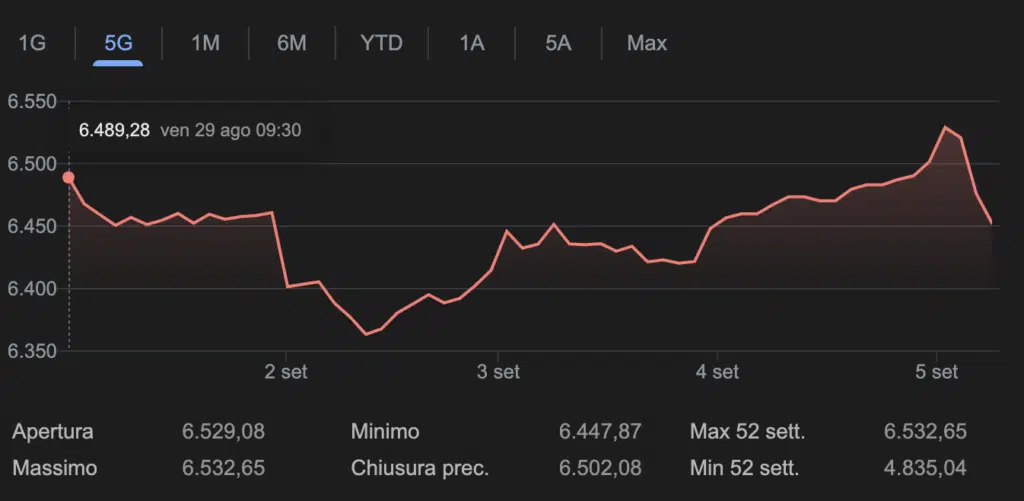Click the Min 52 sett. value 4.835,04

924,467
